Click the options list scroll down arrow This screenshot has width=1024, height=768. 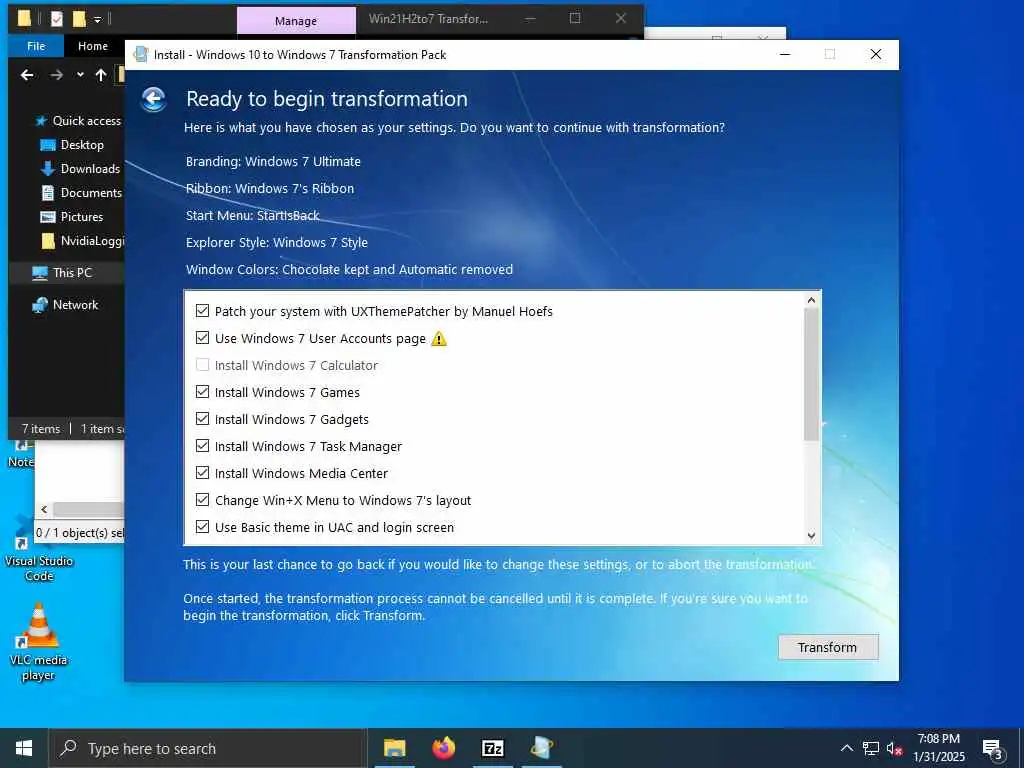(x=811, y=536)
